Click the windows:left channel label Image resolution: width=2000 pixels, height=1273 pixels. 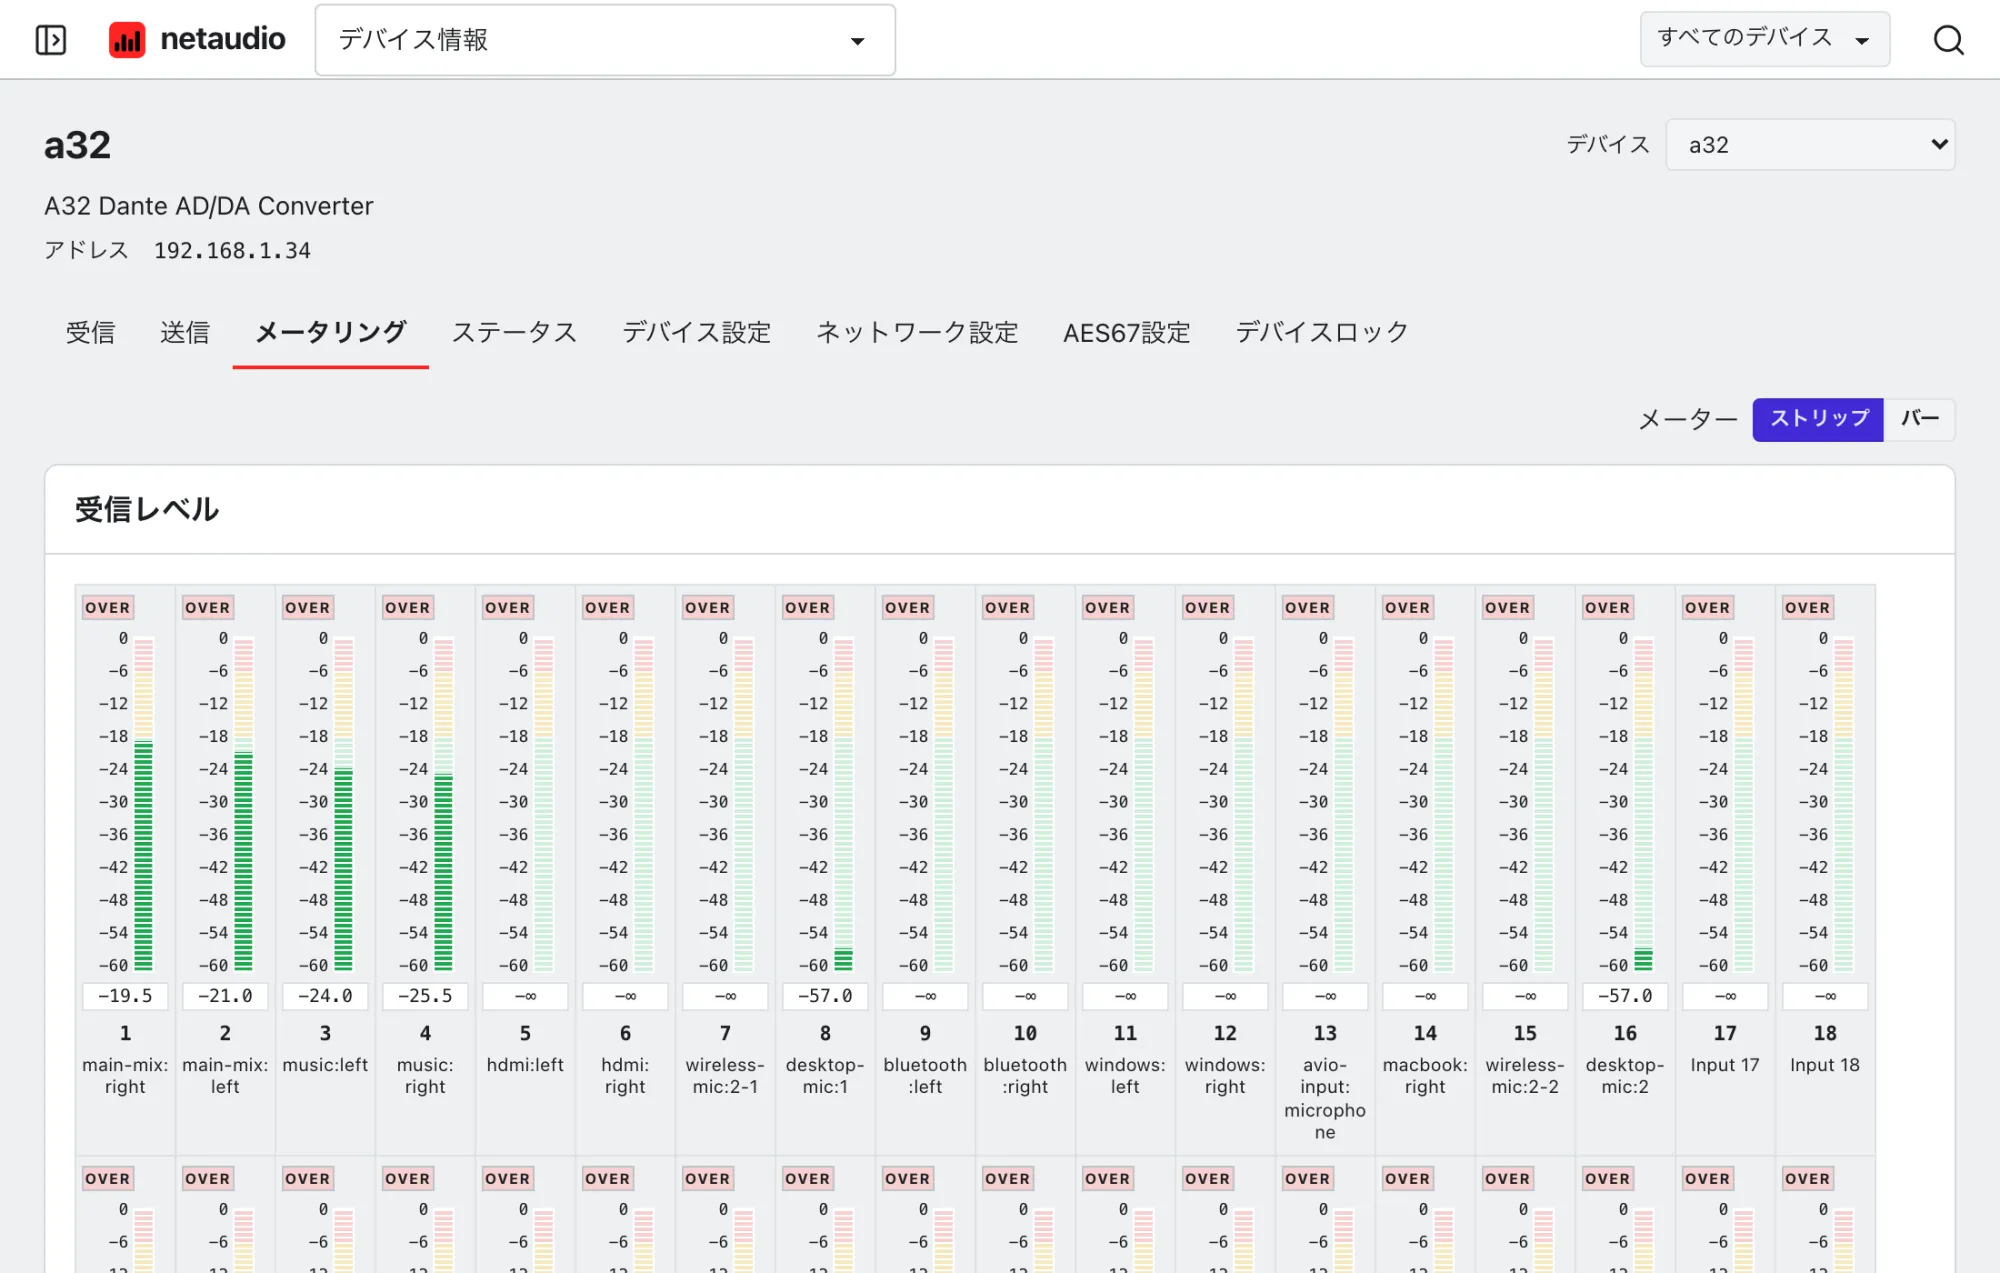(1125, 1076)
